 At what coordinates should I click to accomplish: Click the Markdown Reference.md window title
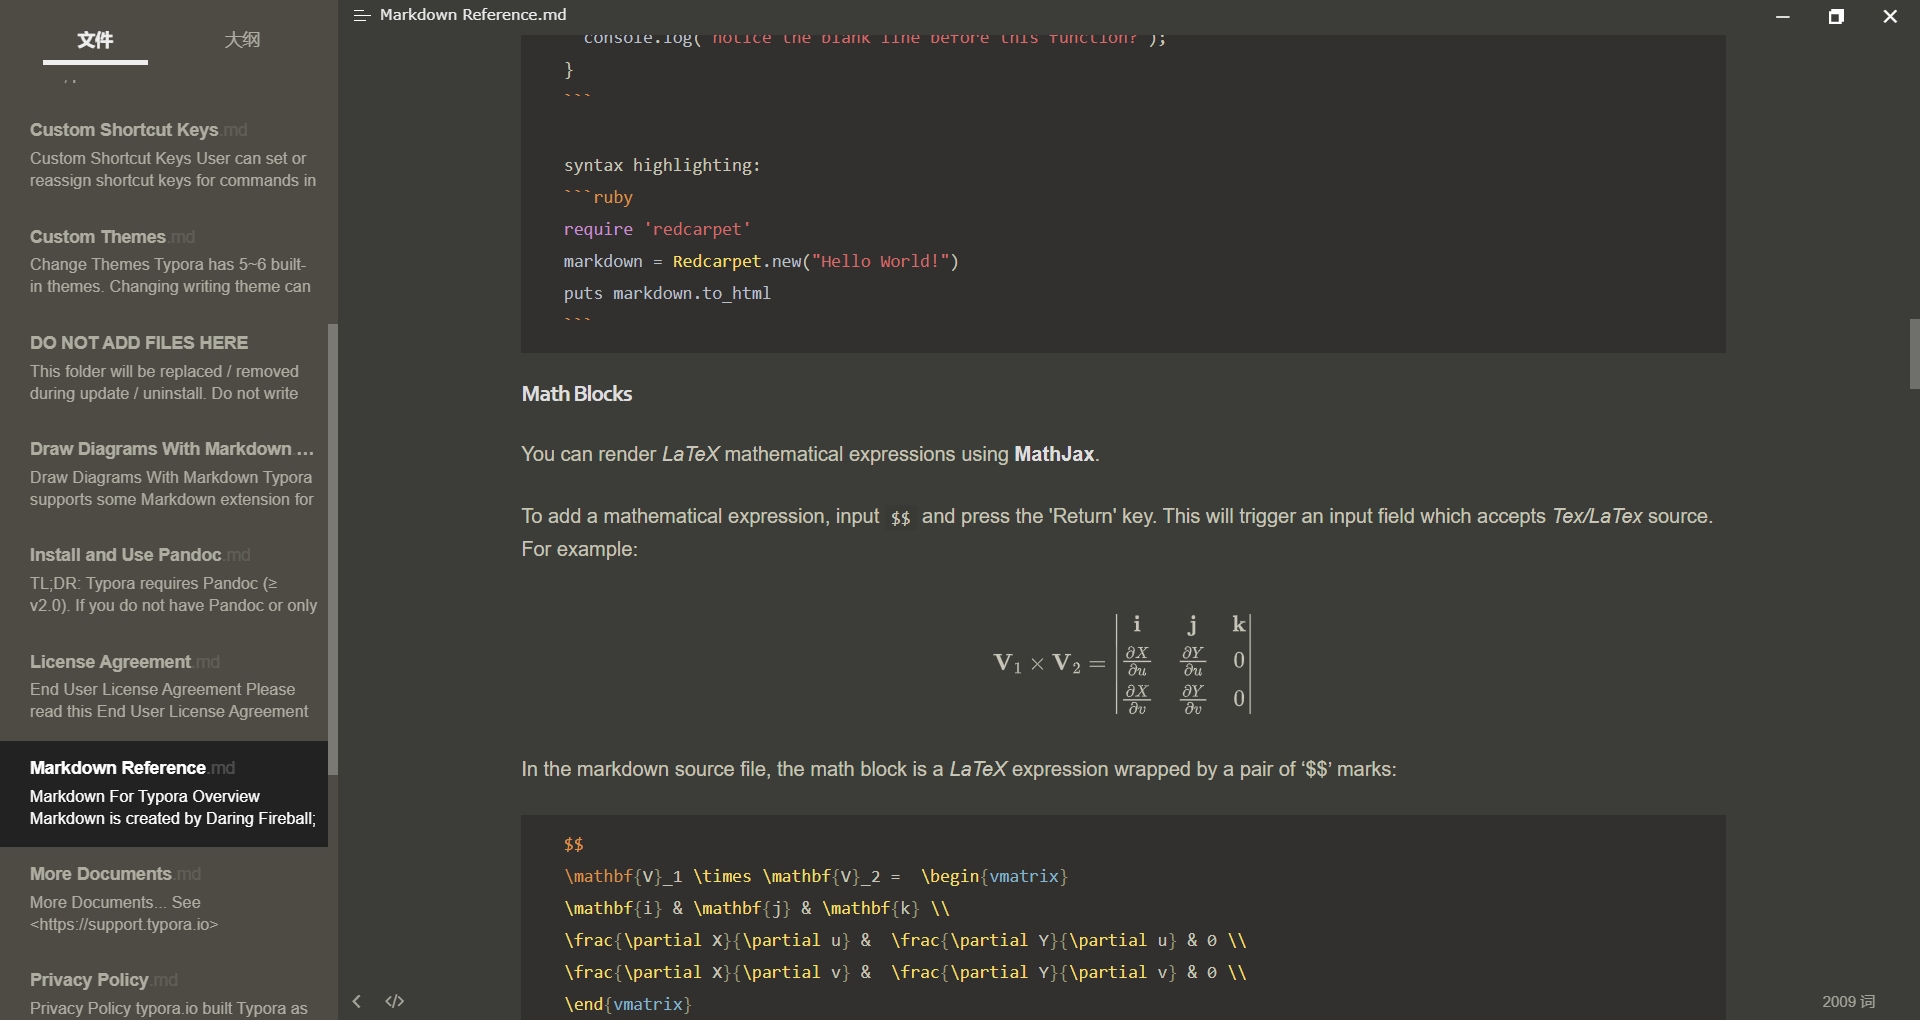click(473, 15)
